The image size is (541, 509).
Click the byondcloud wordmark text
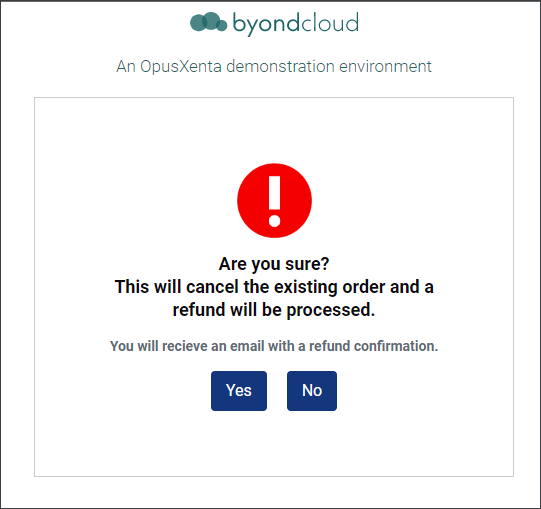click(x=296, y=23)
